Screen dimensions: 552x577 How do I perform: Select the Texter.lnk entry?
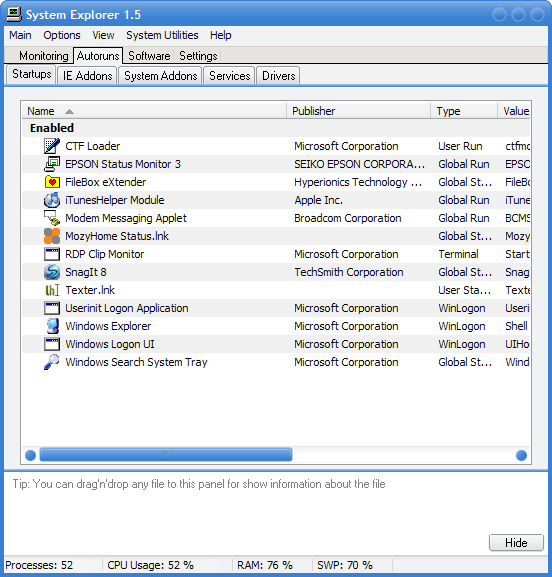[x=90, y=290]
